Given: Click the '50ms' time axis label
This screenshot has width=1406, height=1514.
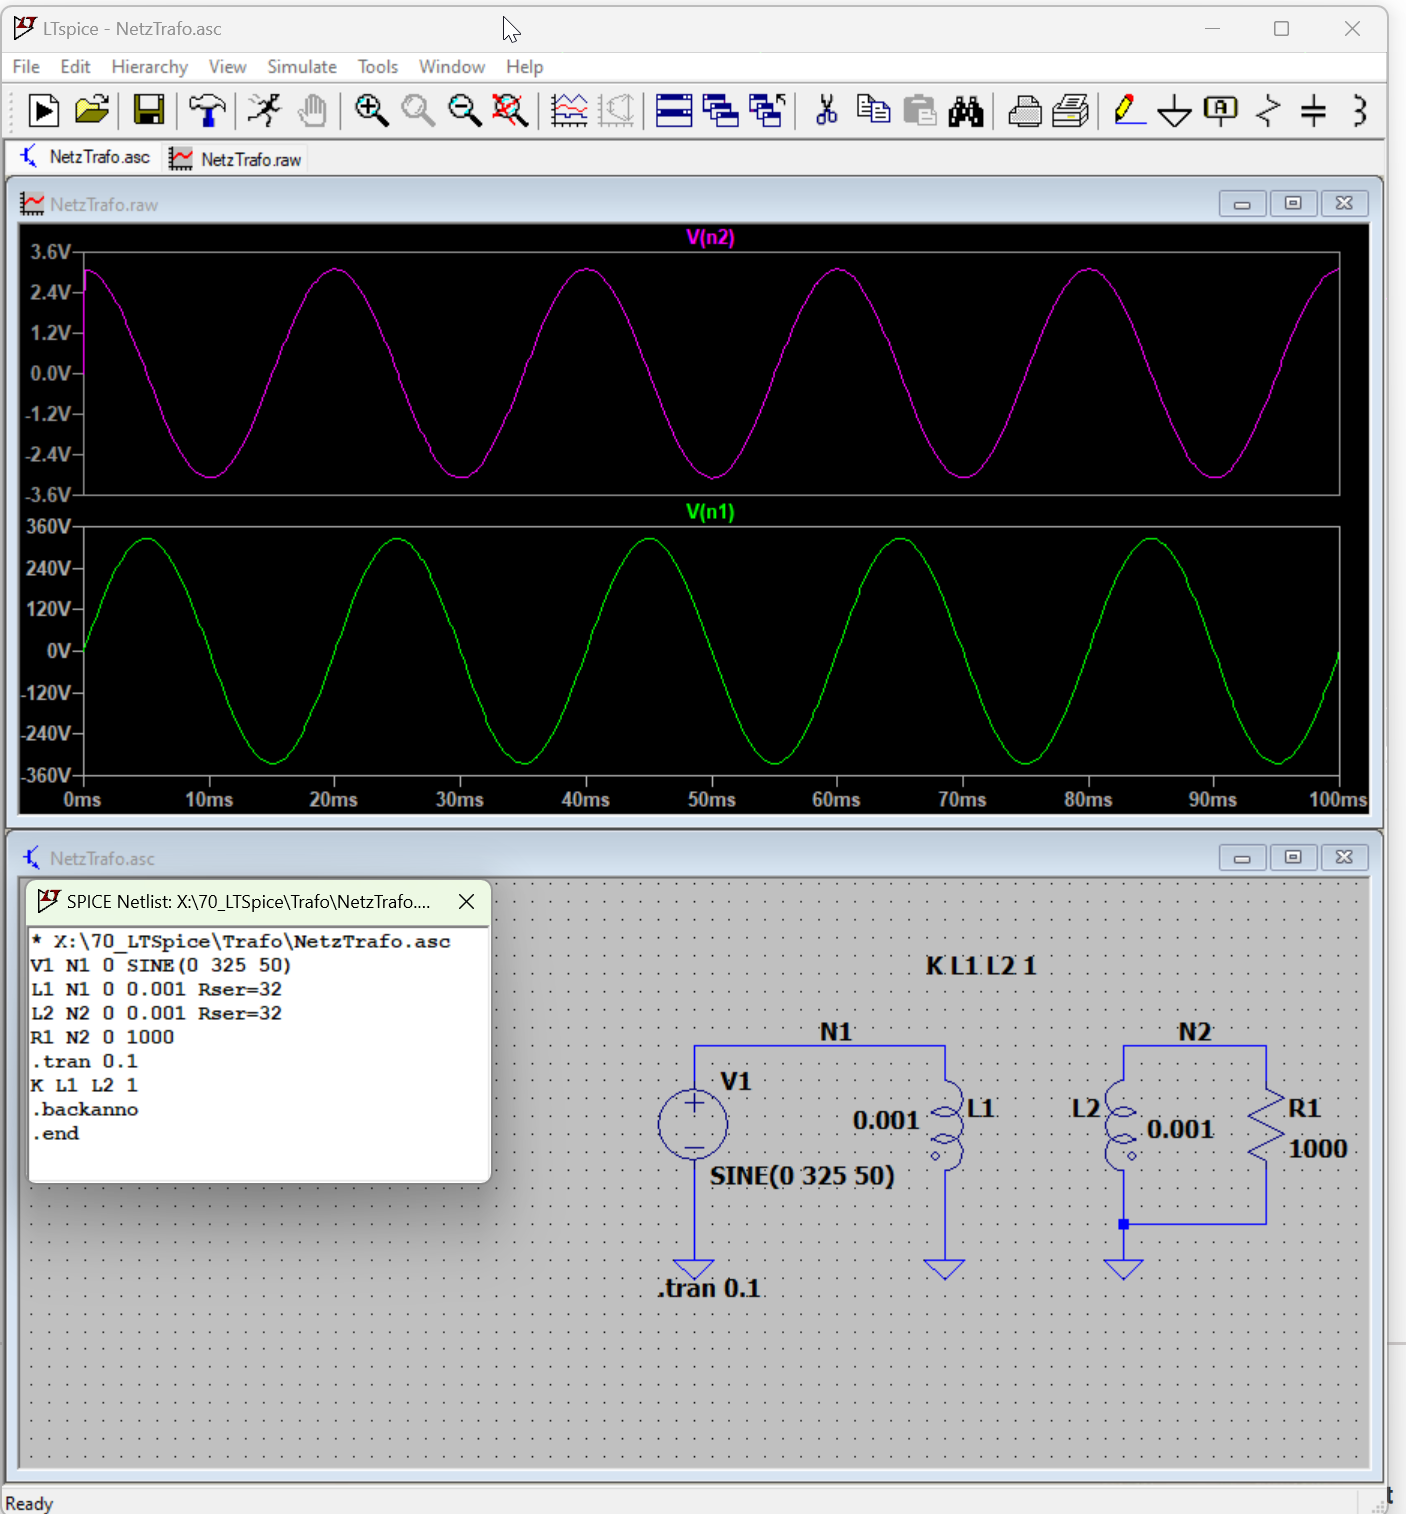Looking at the screenshot, I should pos(711,799).
